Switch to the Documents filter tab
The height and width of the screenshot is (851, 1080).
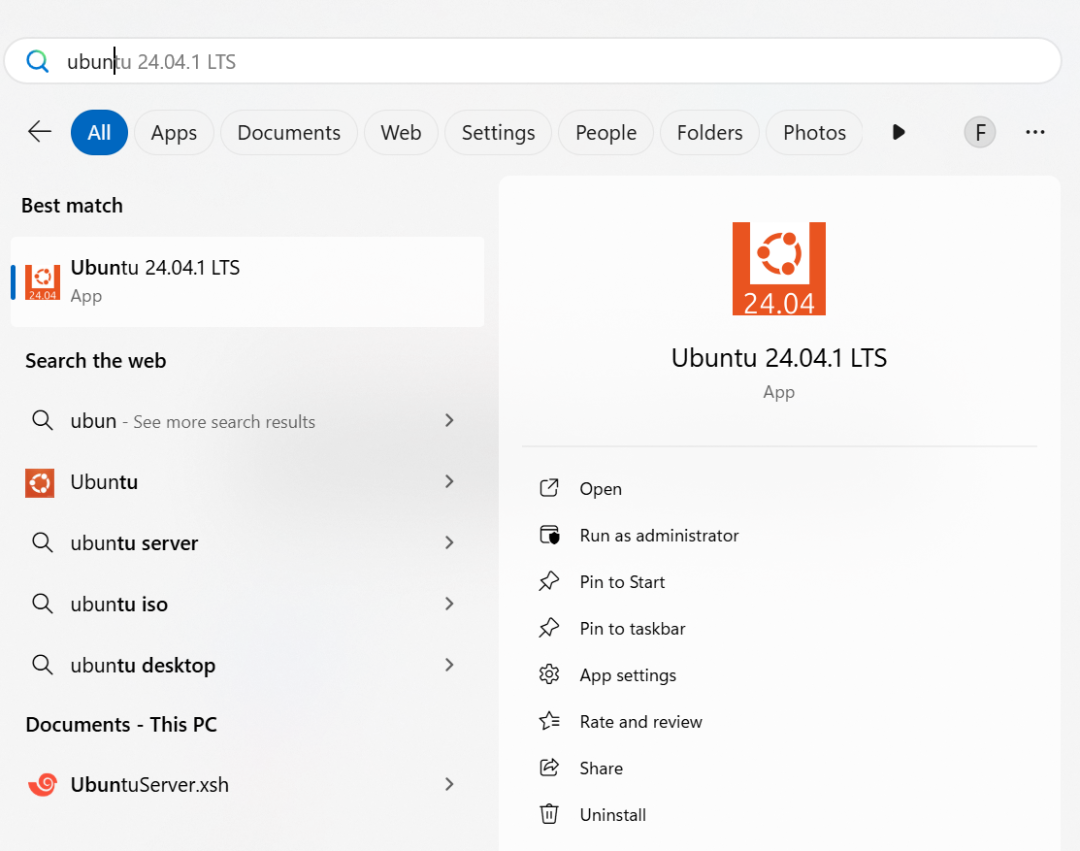[289, 132]
